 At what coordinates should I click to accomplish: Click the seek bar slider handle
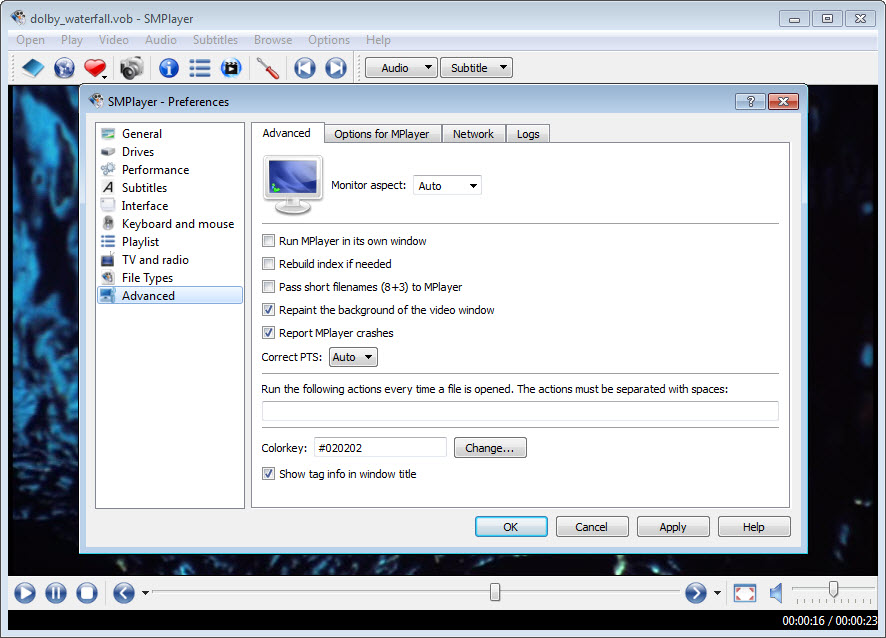pyautogui.click(x=495, y=592)
